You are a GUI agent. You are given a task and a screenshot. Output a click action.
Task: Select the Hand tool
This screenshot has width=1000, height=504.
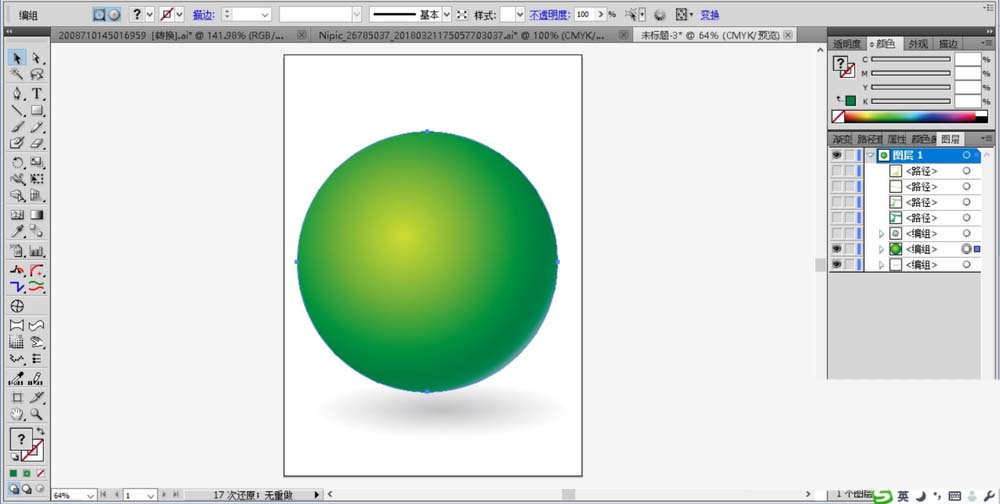[17, 413]
